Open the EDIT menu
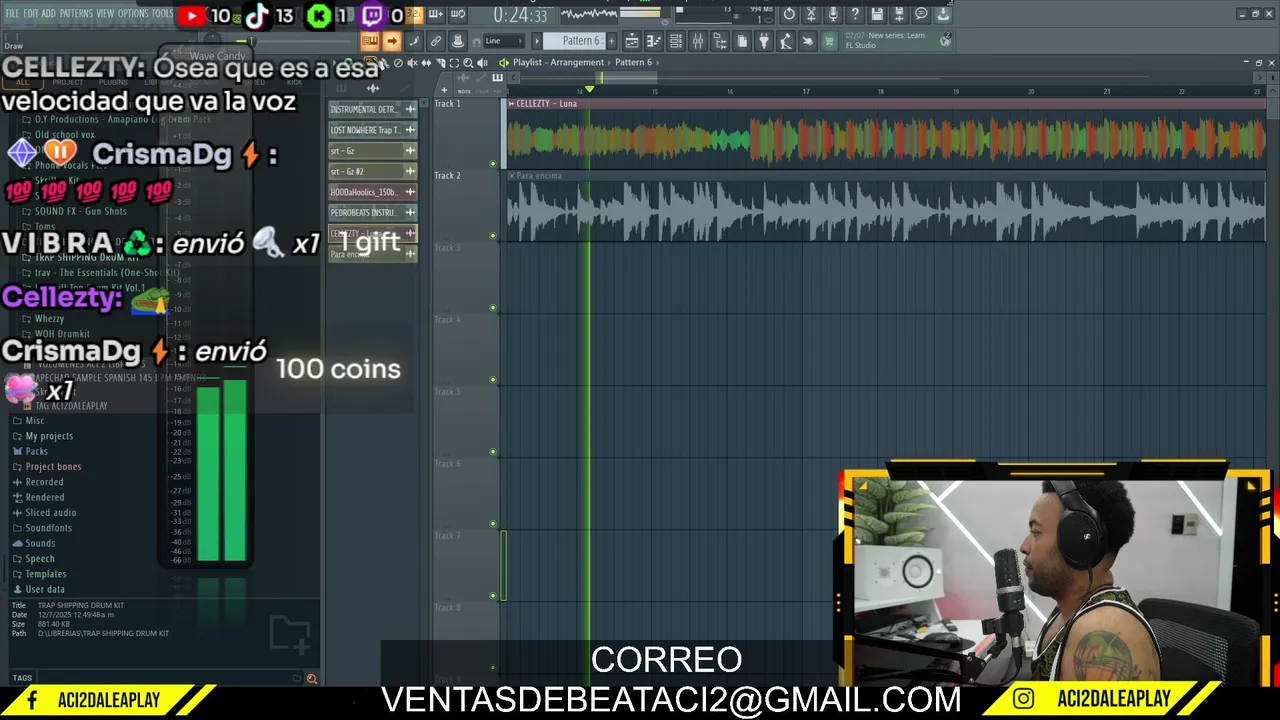 point(31,14)
